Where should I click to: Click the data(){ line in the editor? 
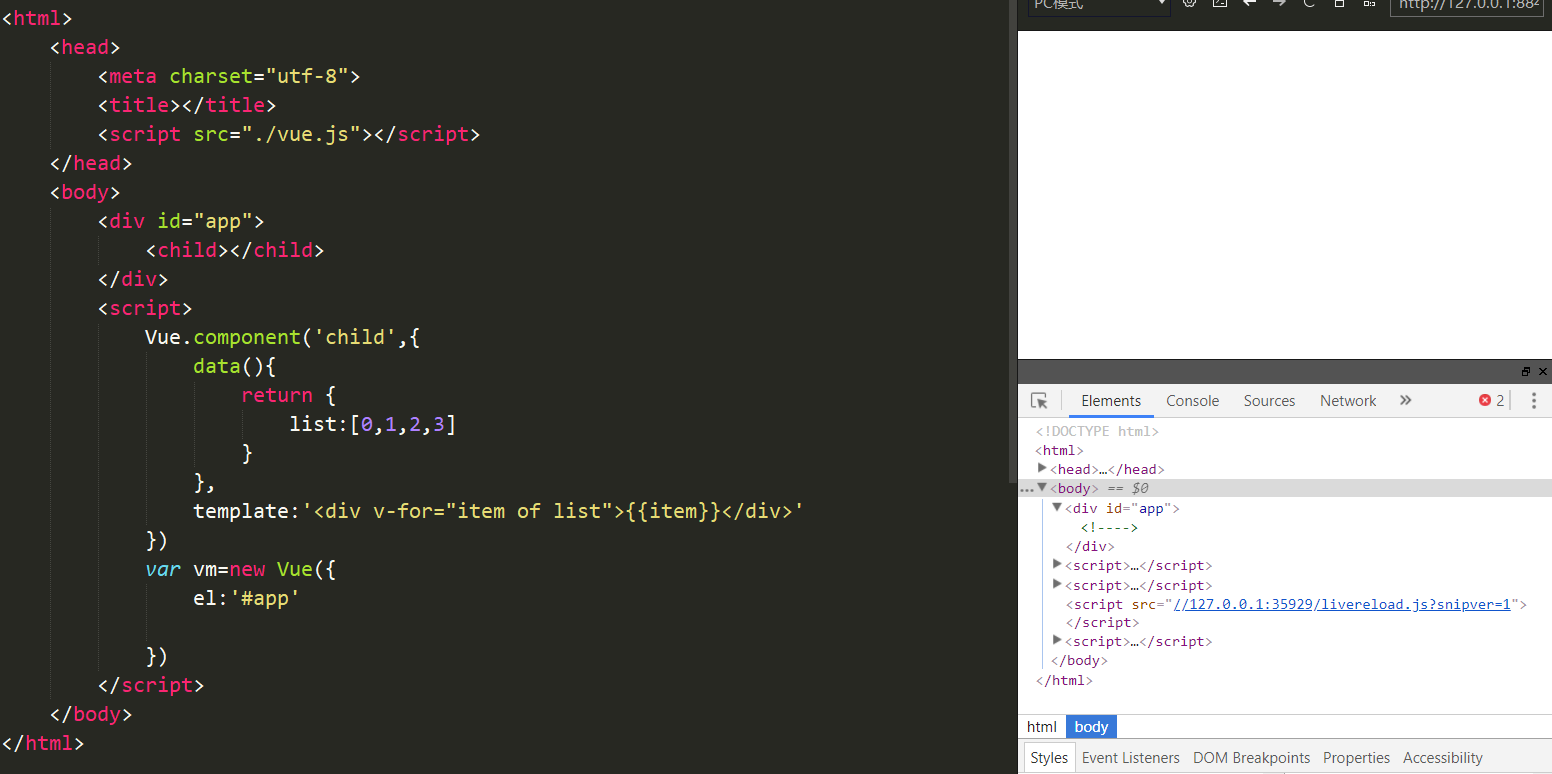pyautogui.click(x=234, y=366)
